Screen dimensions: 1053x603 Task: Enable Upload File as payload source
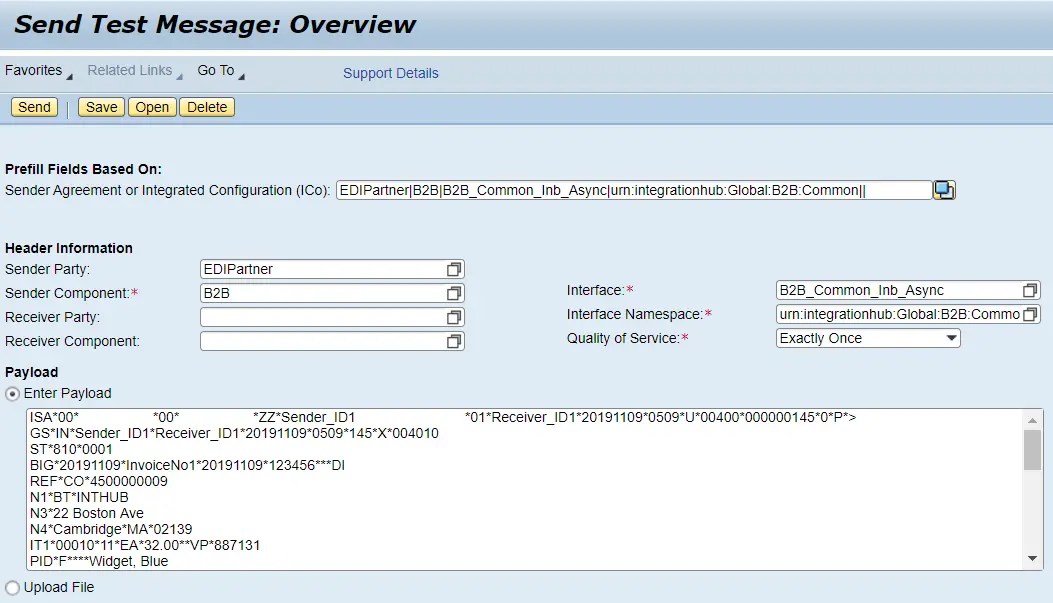(10, 587)
